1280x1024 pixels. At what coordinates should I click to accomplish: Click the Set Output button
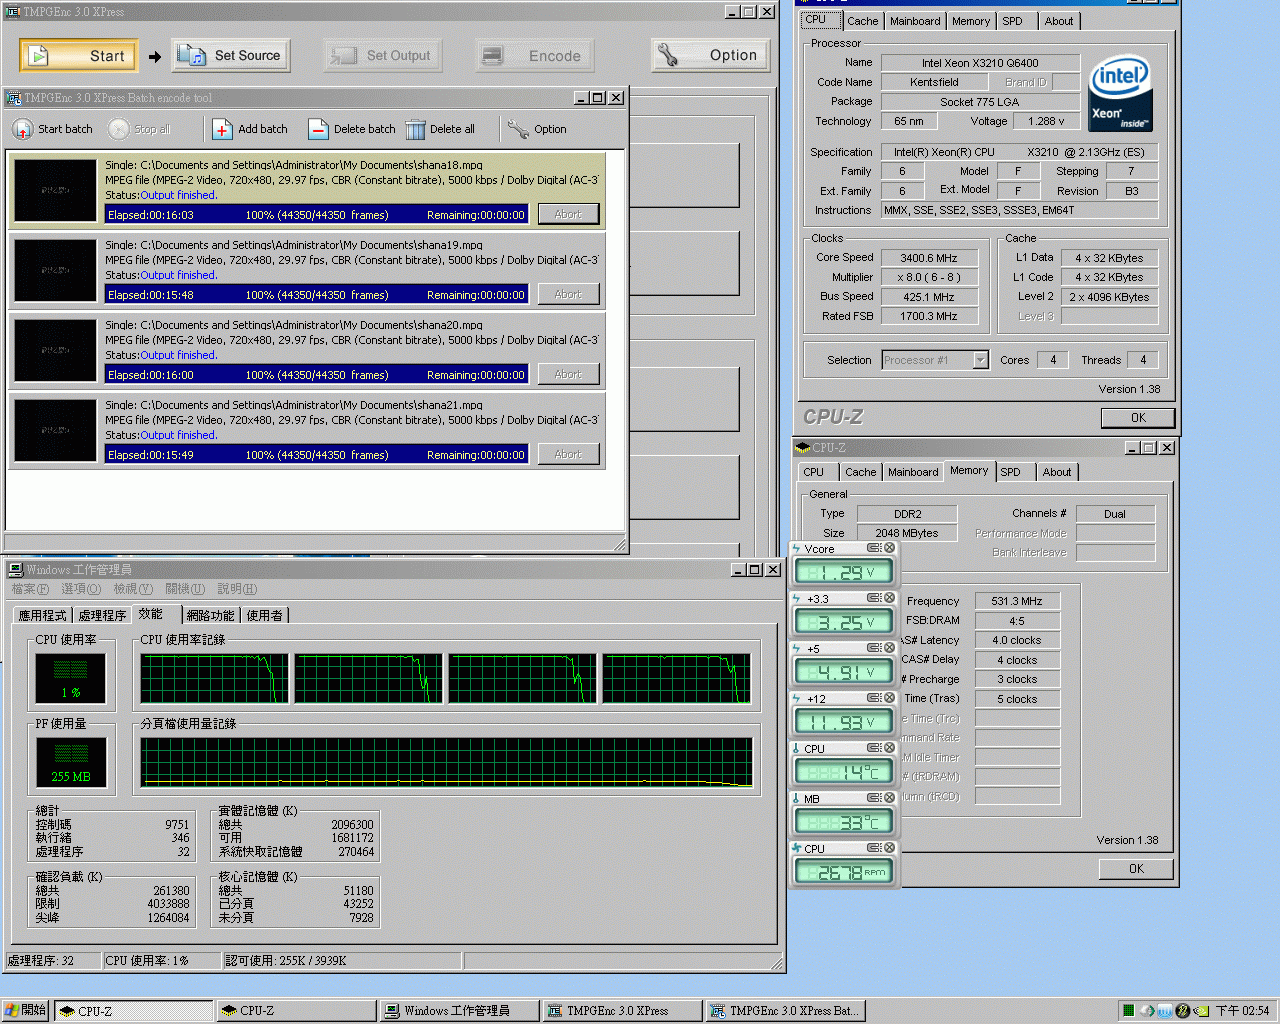(x=383, y=56)
